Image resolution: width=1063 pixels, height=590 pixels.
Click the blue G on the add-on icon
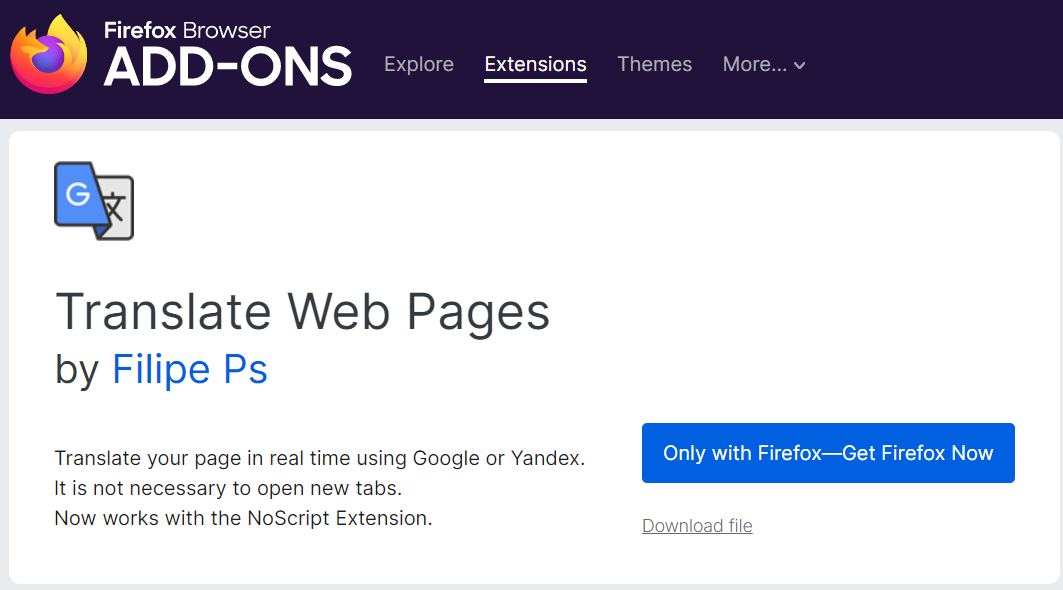(x=79, y=194)
